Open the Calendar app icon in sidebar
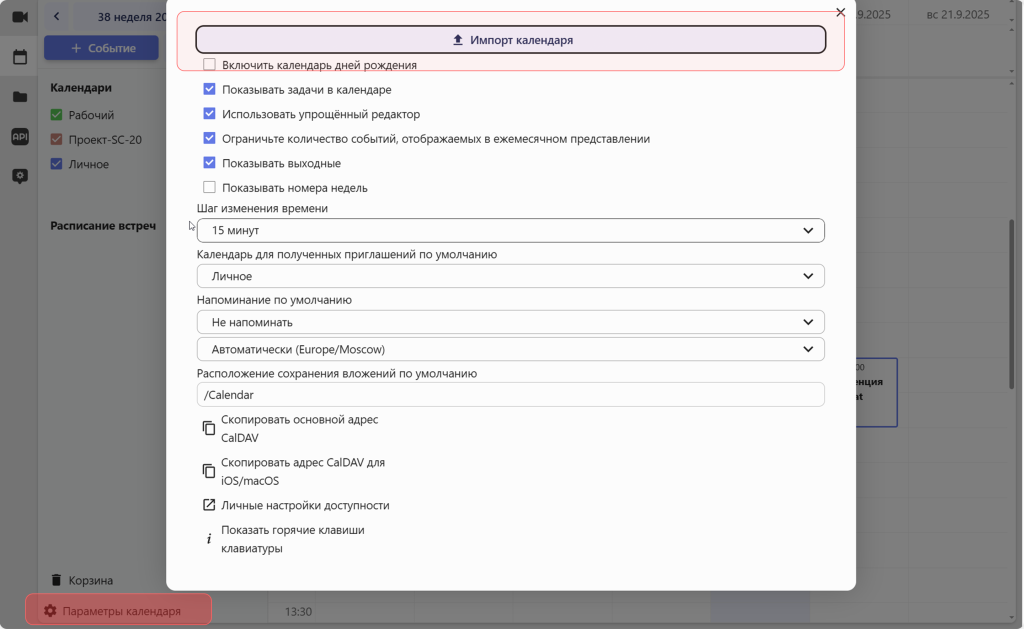This screenshot has height=629, width=1024. [x=19, y=57]
